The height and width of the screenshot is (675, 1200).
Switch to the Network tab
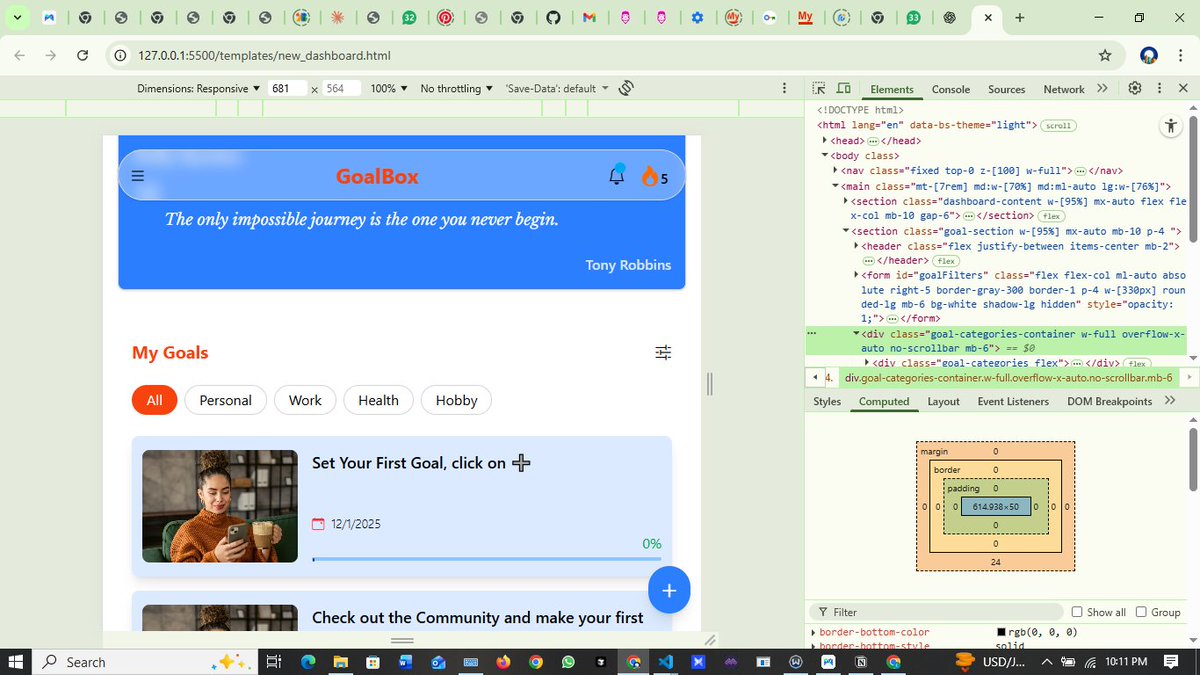[1064, 89]
